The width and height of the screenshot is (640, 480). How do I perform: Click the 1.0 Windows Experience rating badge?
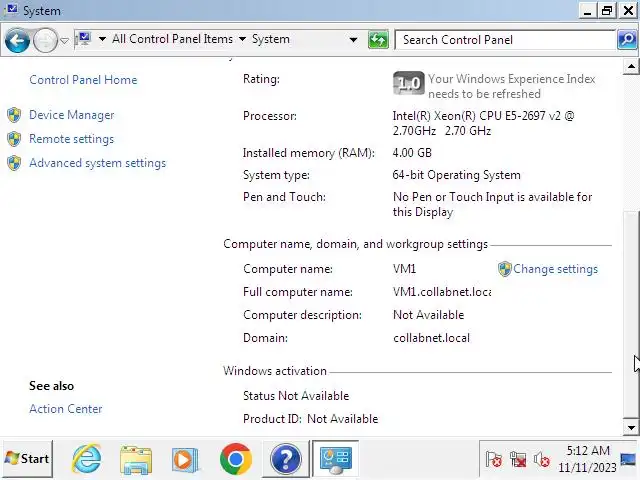pos(409,83)
